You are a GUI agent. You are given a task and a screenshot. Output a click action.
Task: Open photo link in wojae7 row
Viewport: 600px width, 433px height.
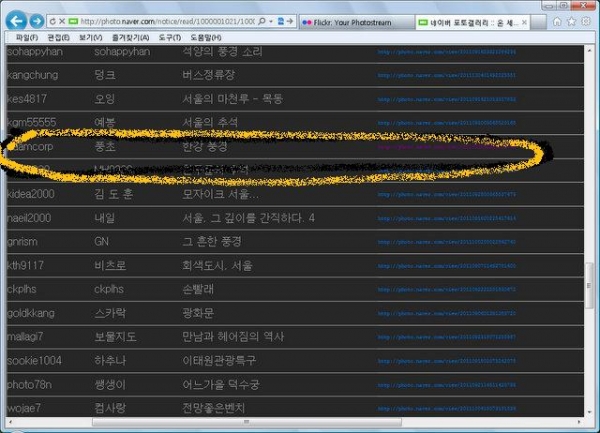click(x=447, y=409)
